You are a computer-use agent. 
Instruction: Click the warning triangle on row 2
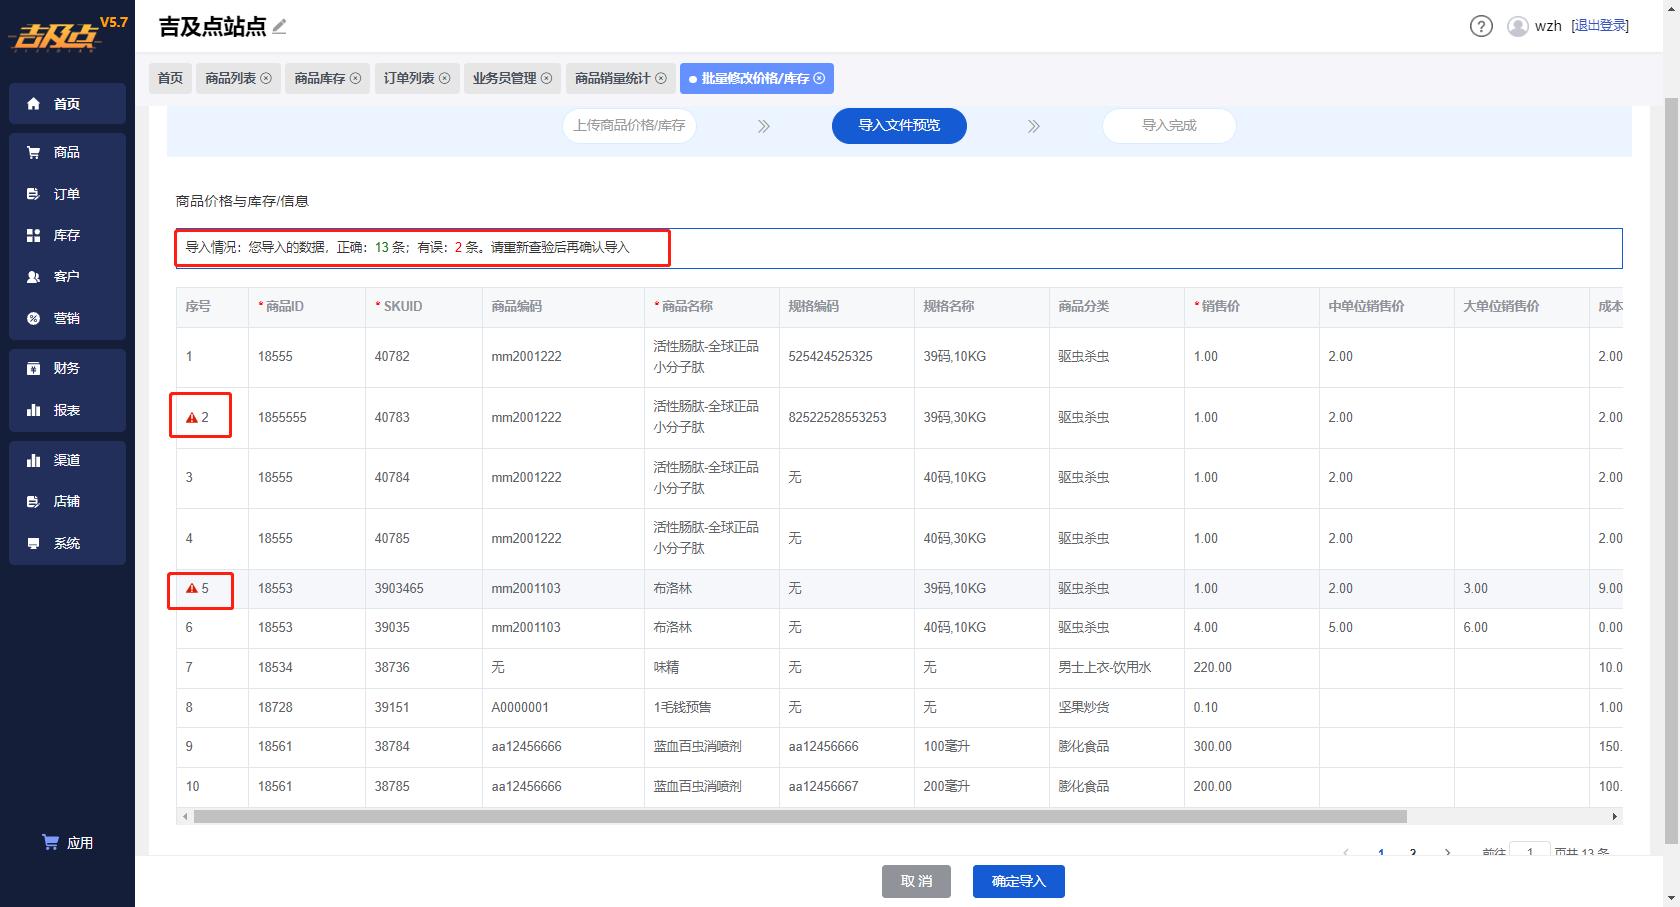[192, 418]
